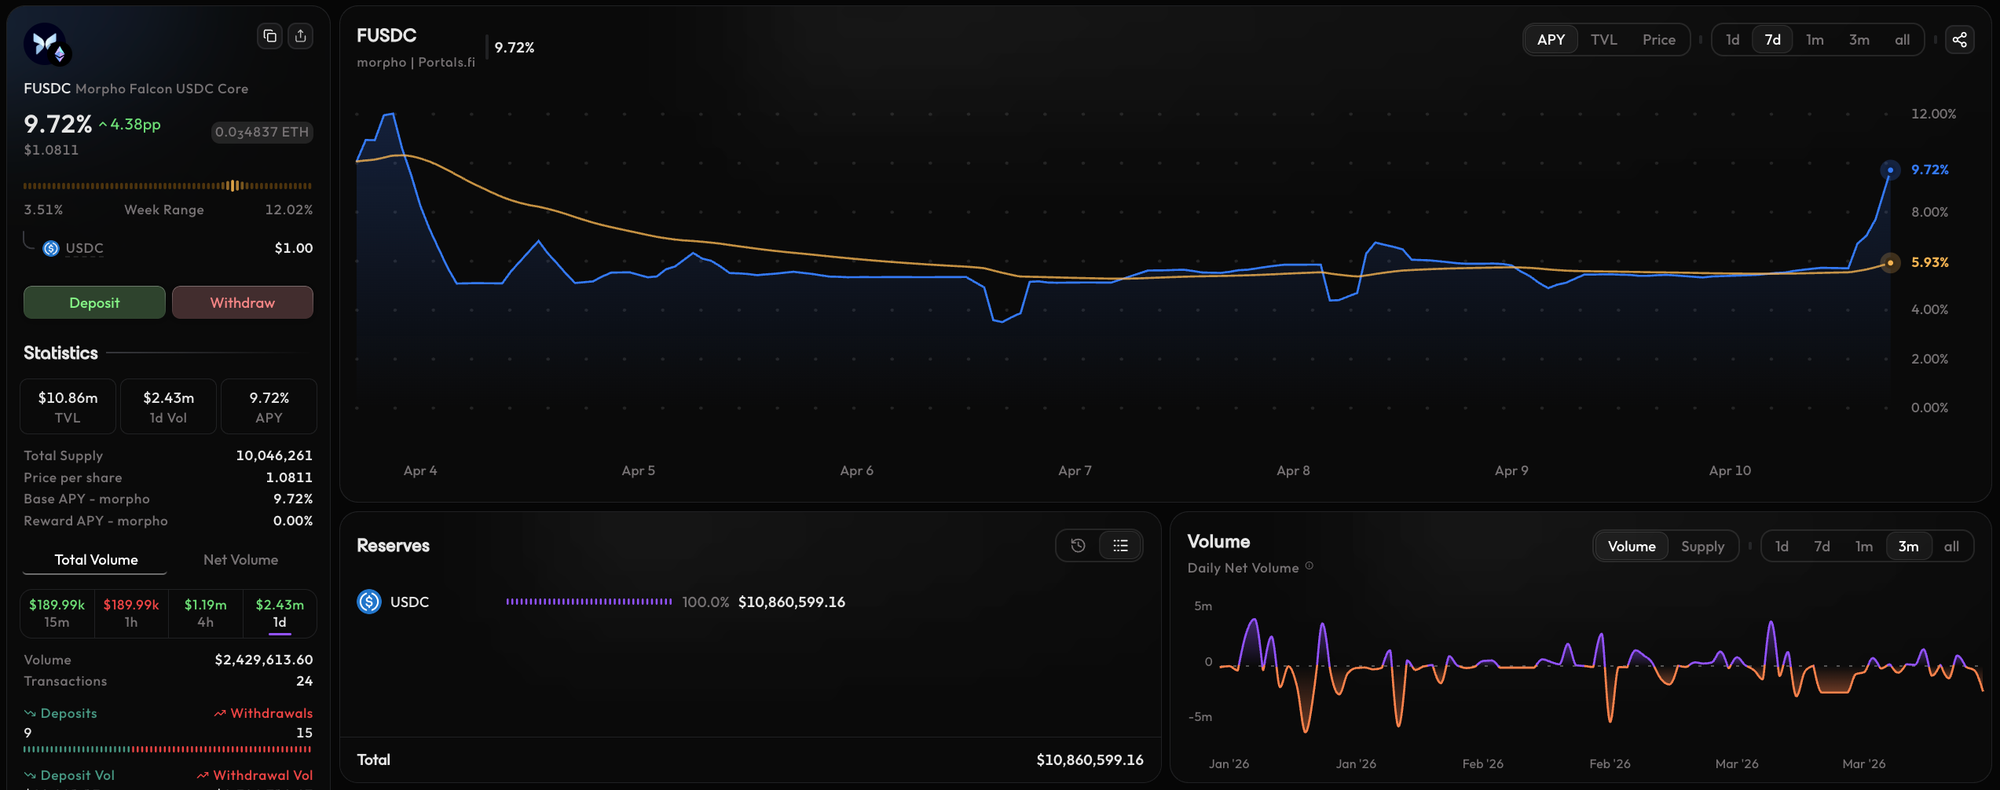2000x790 pixels.
Task: Click the Withdrawal Vol label
Action: click(x=255, y=775)
